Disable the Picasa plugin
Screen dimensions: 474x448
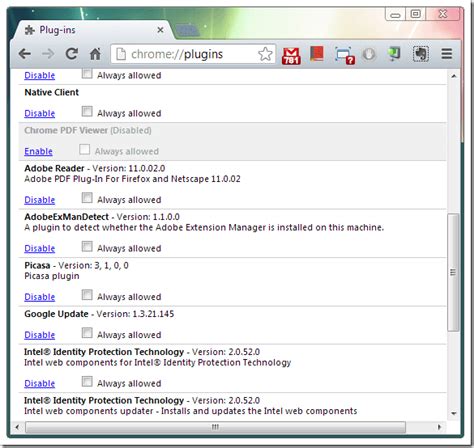(40, 297)
